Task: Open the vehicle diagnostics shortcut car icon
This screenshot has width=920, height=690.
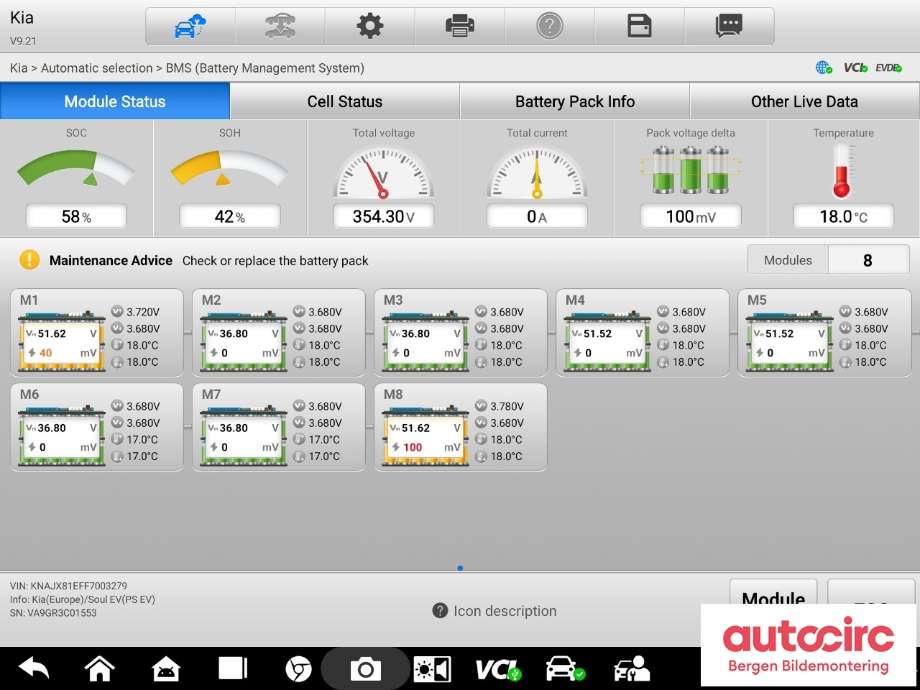Action: 565,669
